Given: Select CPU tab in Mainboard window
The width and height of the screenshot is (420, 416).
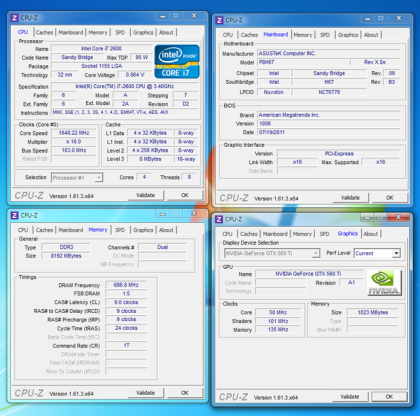Looking at the screenshot, I should (x=228, y=35).
